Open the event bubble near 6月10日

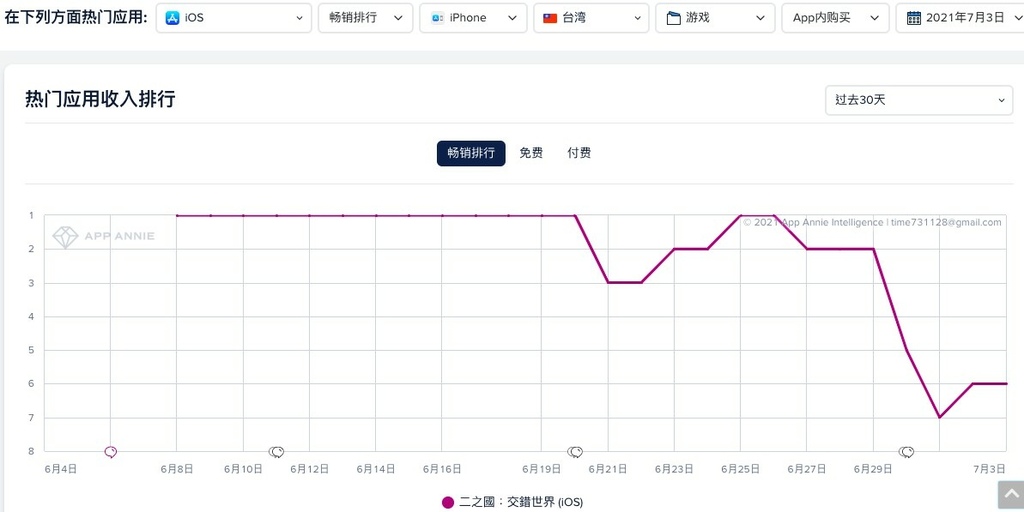click(x=277, y=452)
